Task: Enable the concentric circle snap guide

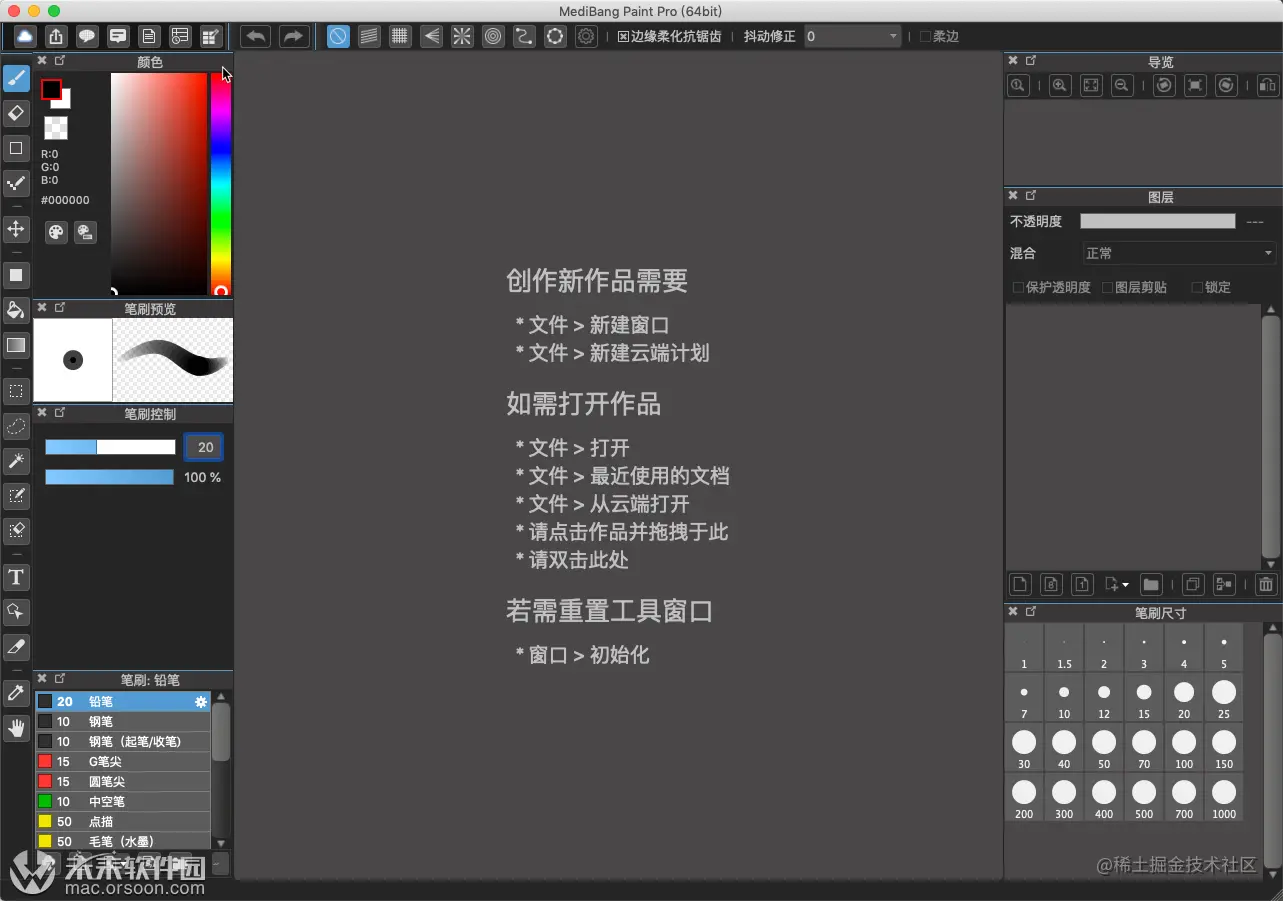Action: tap(493, 36)
